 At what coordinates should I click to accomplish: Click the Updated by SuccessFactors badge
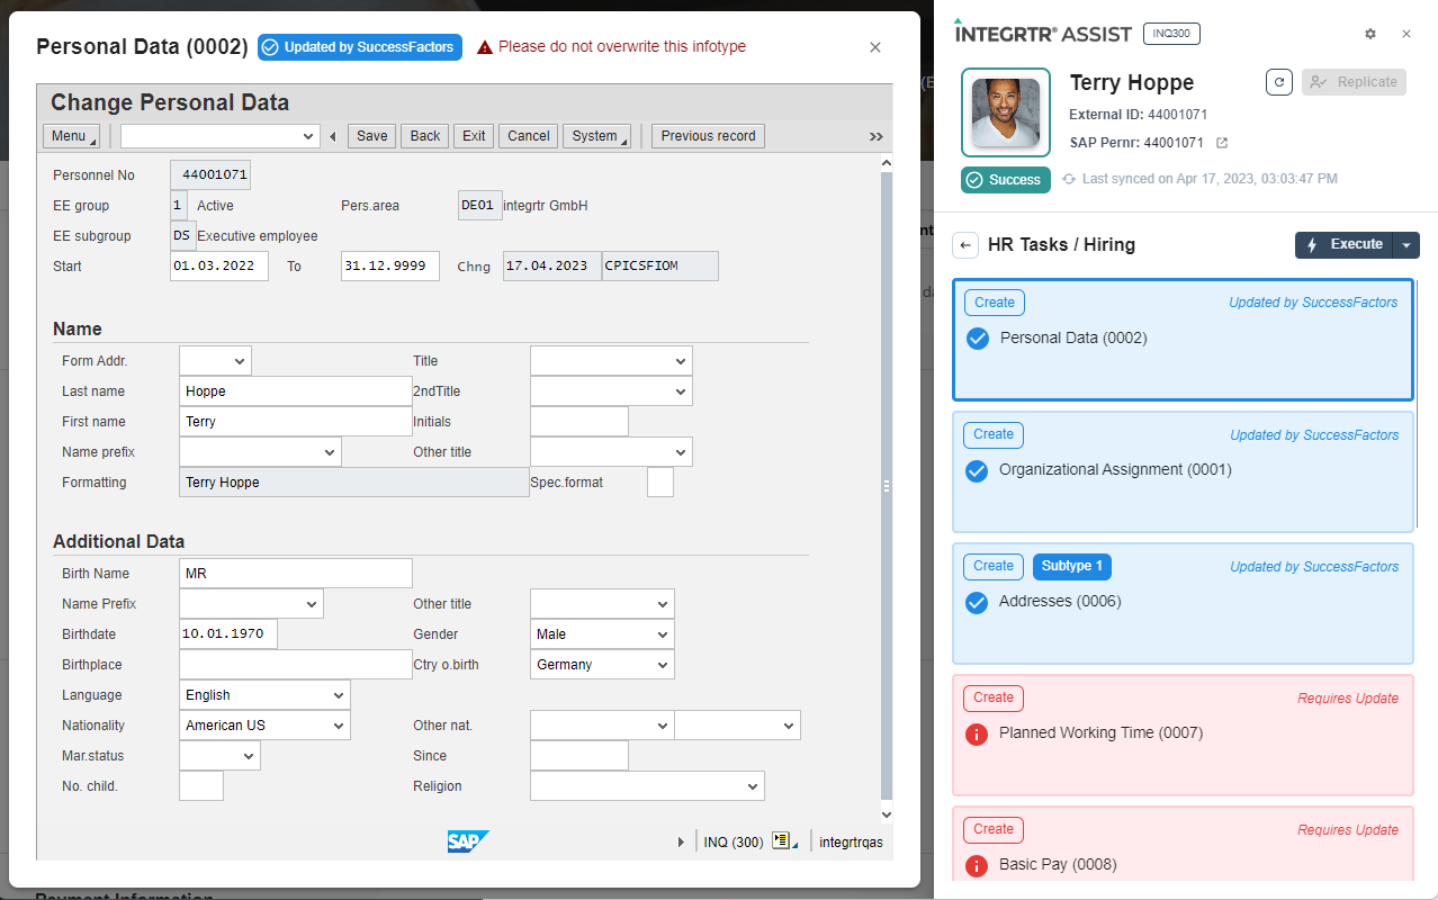(x=360, y=47)
